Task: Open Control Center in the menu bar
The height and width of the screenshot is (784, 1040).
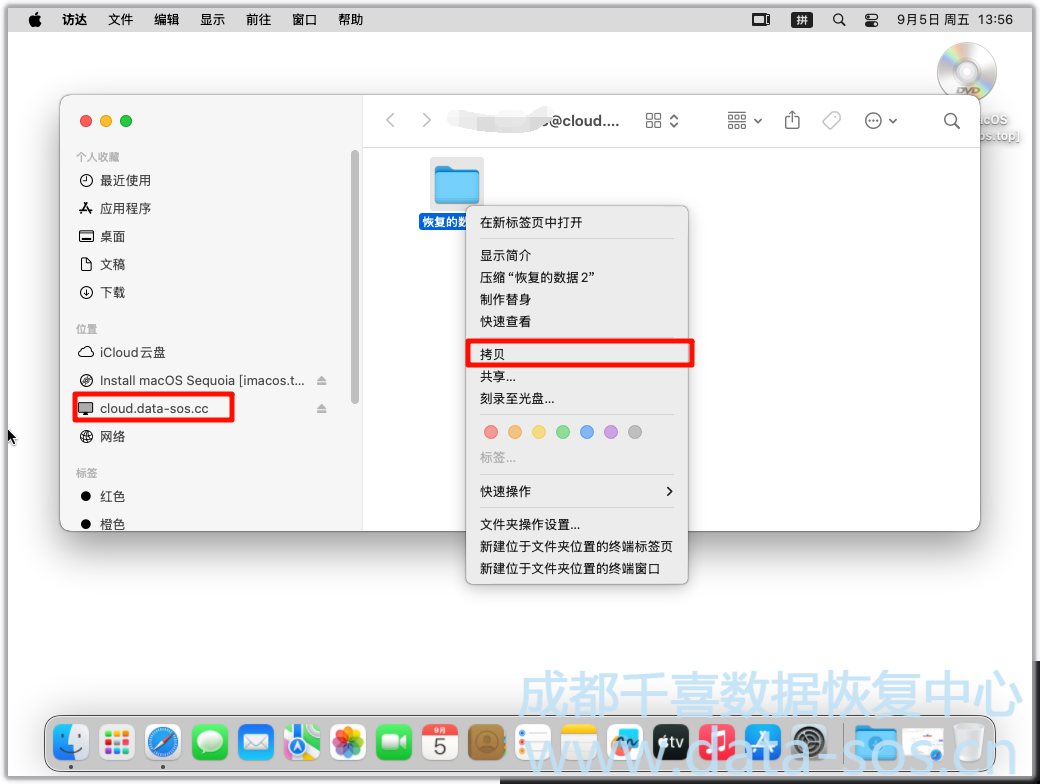Action: 871,20
